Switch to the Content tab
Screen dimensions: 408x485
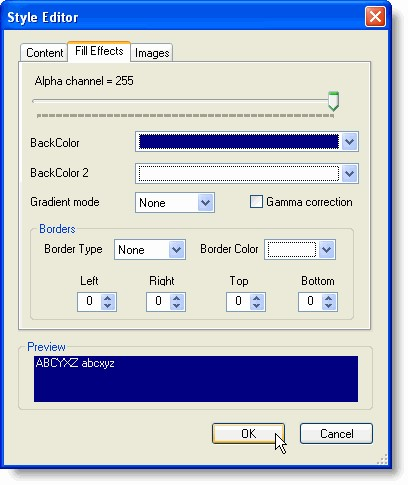click(44, 53)
